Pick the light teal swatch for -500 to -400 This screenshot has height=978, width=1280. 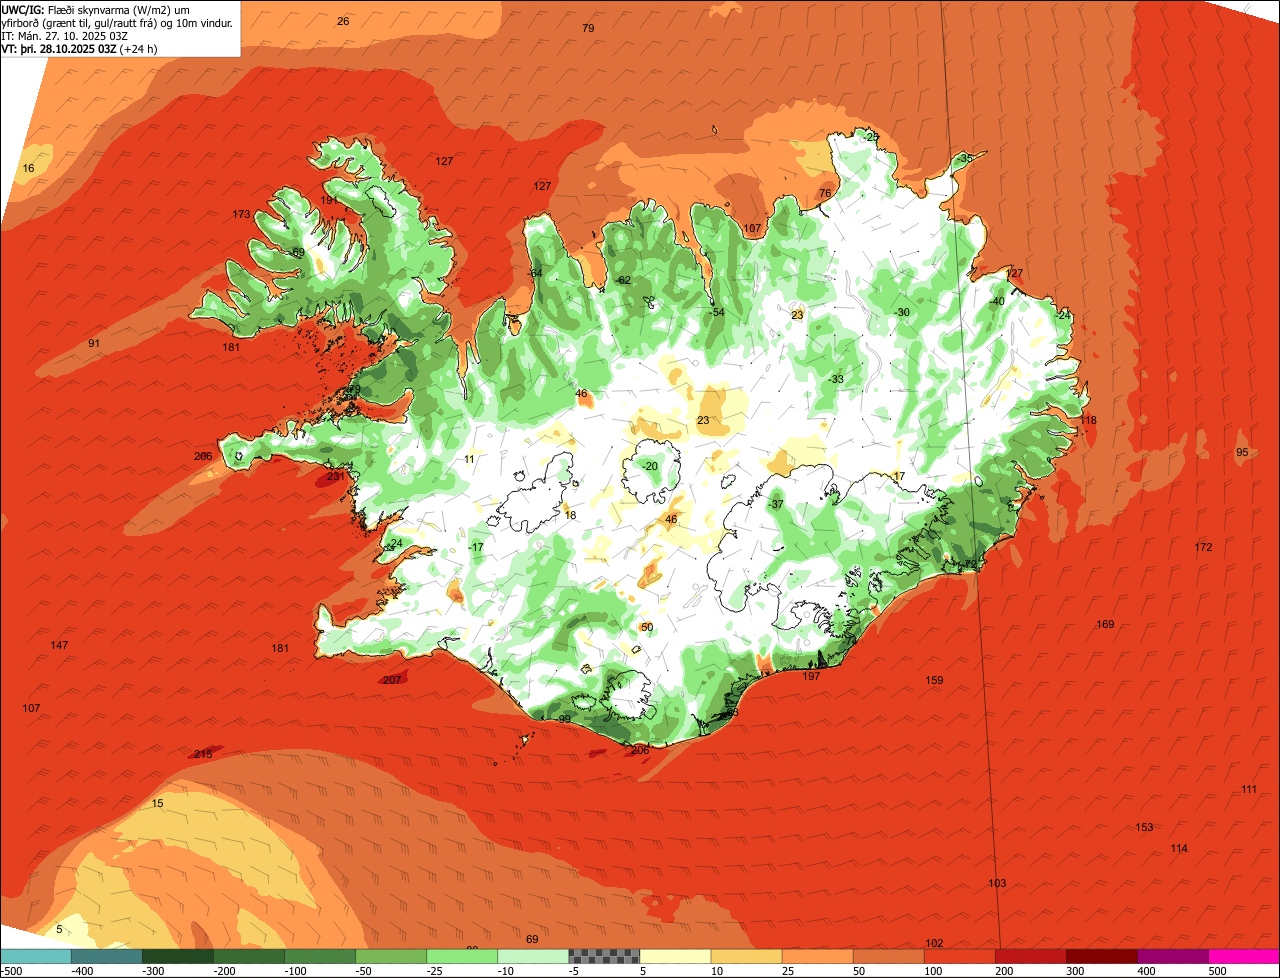[37, 956]
